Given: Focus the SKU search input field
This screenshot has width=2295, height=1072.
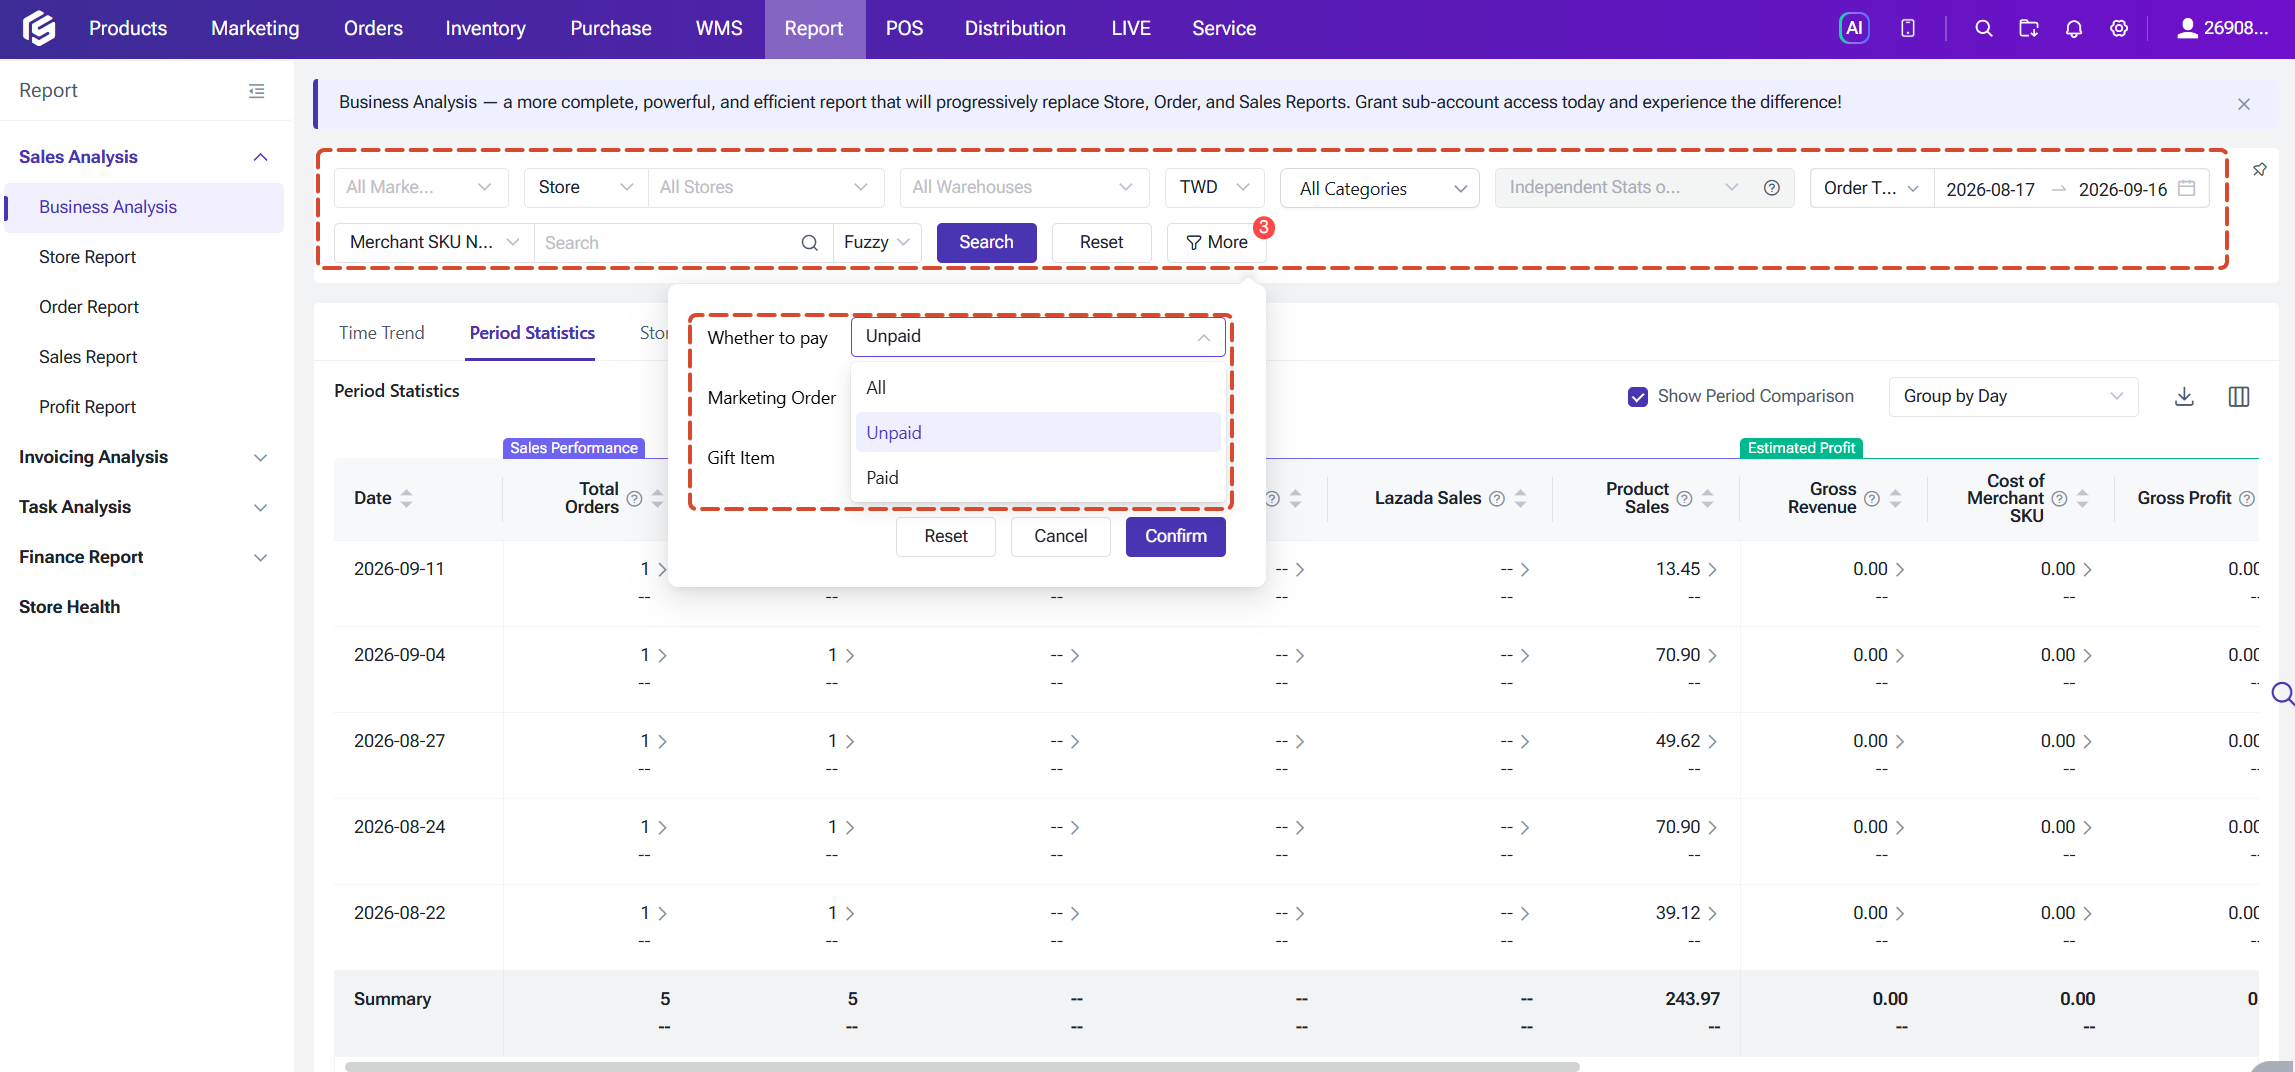Looking at the screenshot, I should [684, 243].
